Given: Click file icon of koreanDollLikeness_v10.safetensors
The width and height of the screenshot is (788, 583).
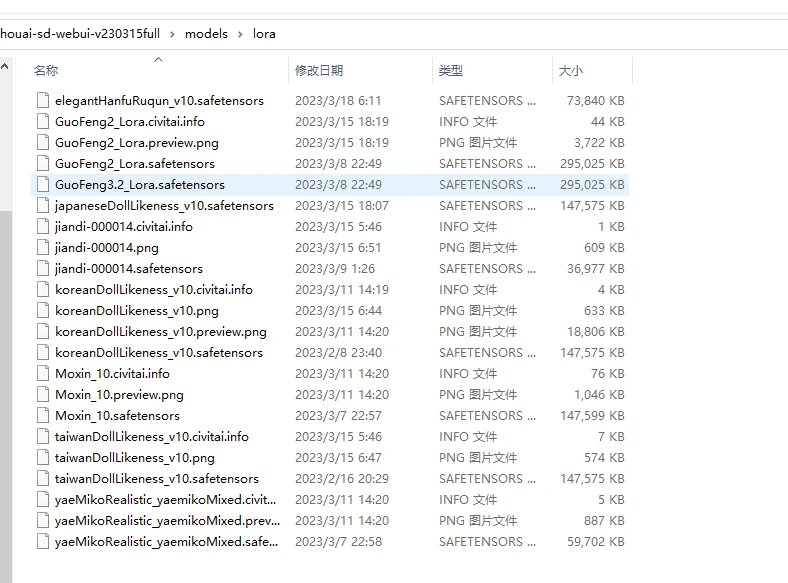Looking at the screenshot, I should 43,353.
